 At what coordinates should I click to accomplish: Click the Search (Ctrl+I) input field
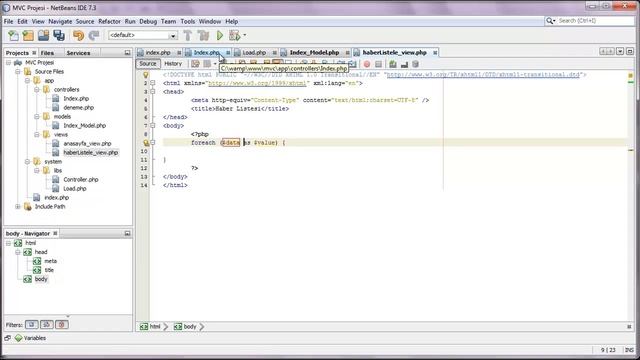point(595,21)
